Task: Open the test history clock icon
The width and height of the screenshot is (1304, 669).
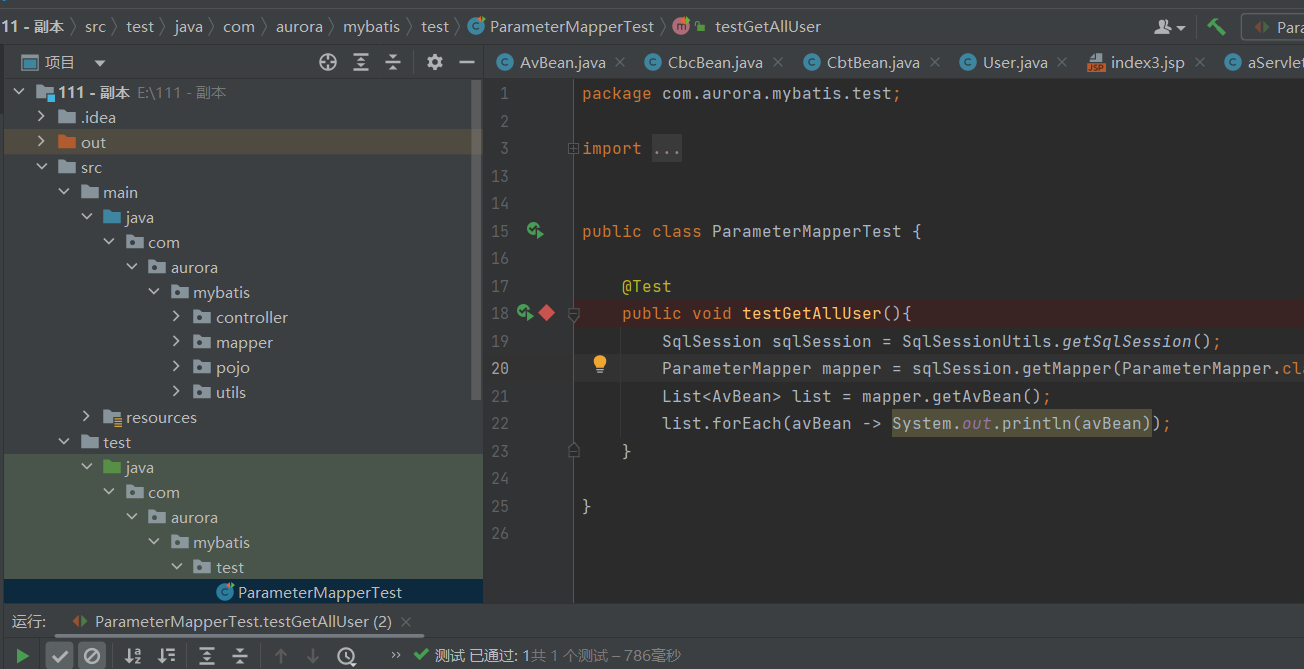Action: pos(346,656)
